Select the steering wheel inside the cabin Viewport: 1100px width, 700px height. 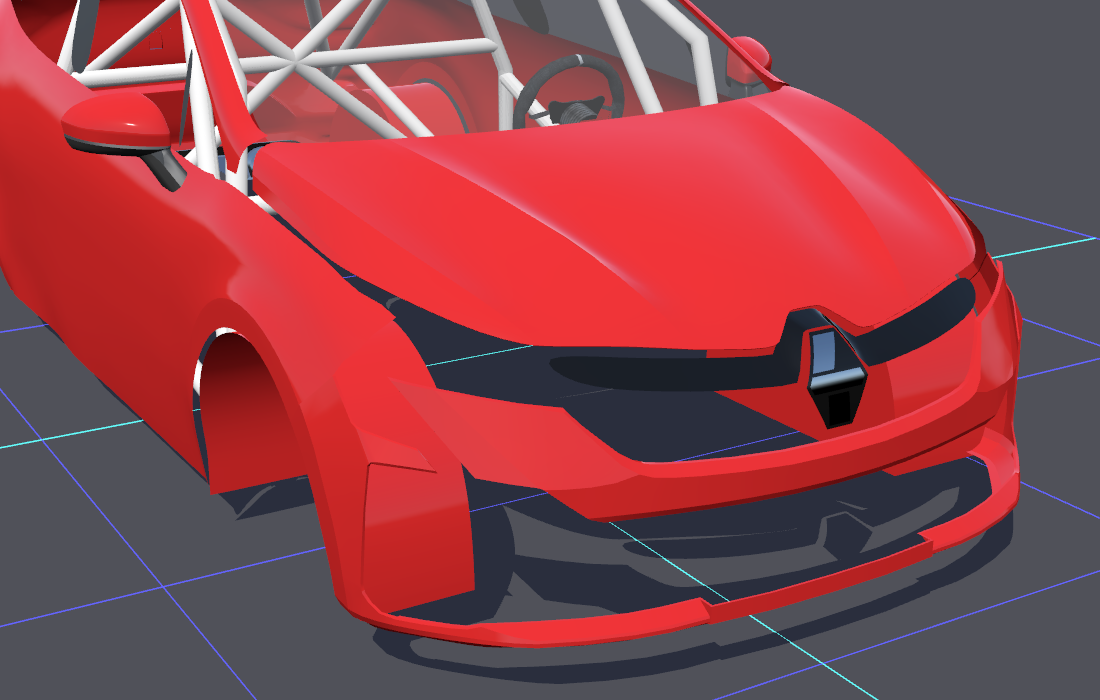pos(568,90)
